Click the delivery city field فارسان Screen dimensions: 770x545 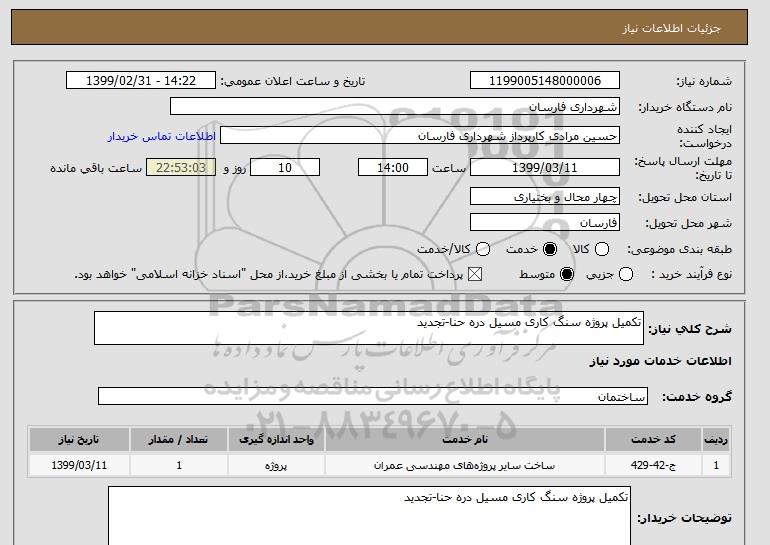(x=545, y=222)
